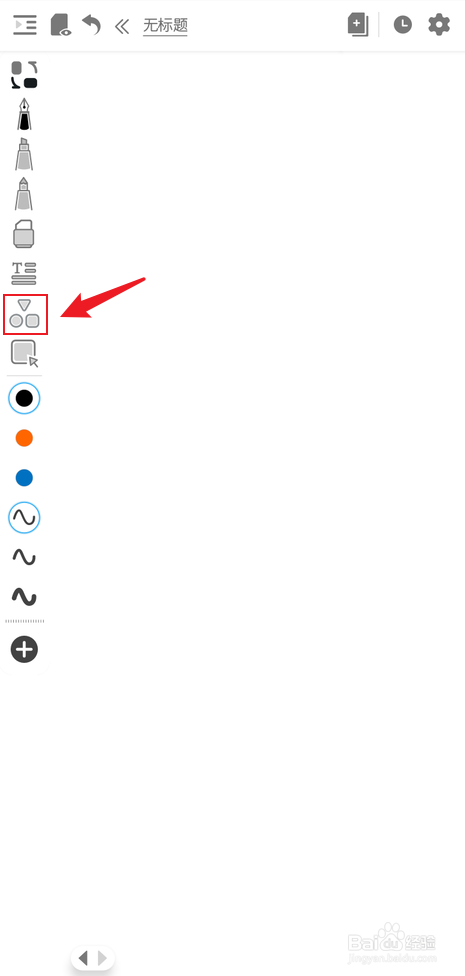465x976 pixels.
Task: Choose the black color swatch
Action: (24, 398)
